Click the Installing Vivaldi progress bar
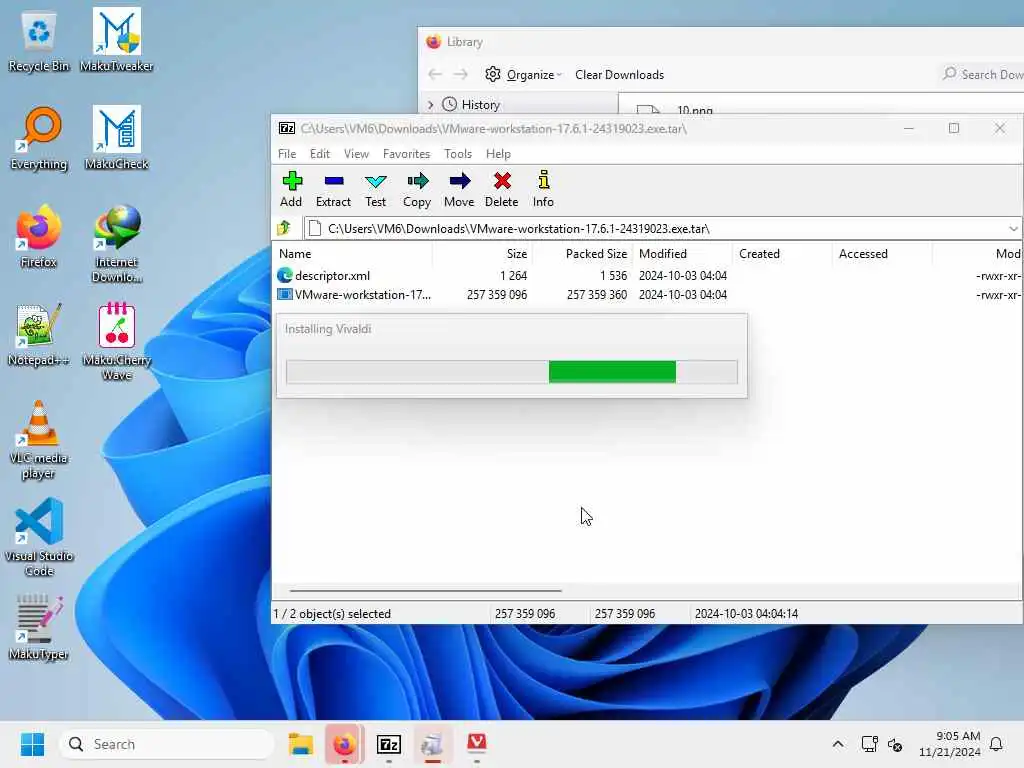This screenshot has width=1024, height=768. 512,372
